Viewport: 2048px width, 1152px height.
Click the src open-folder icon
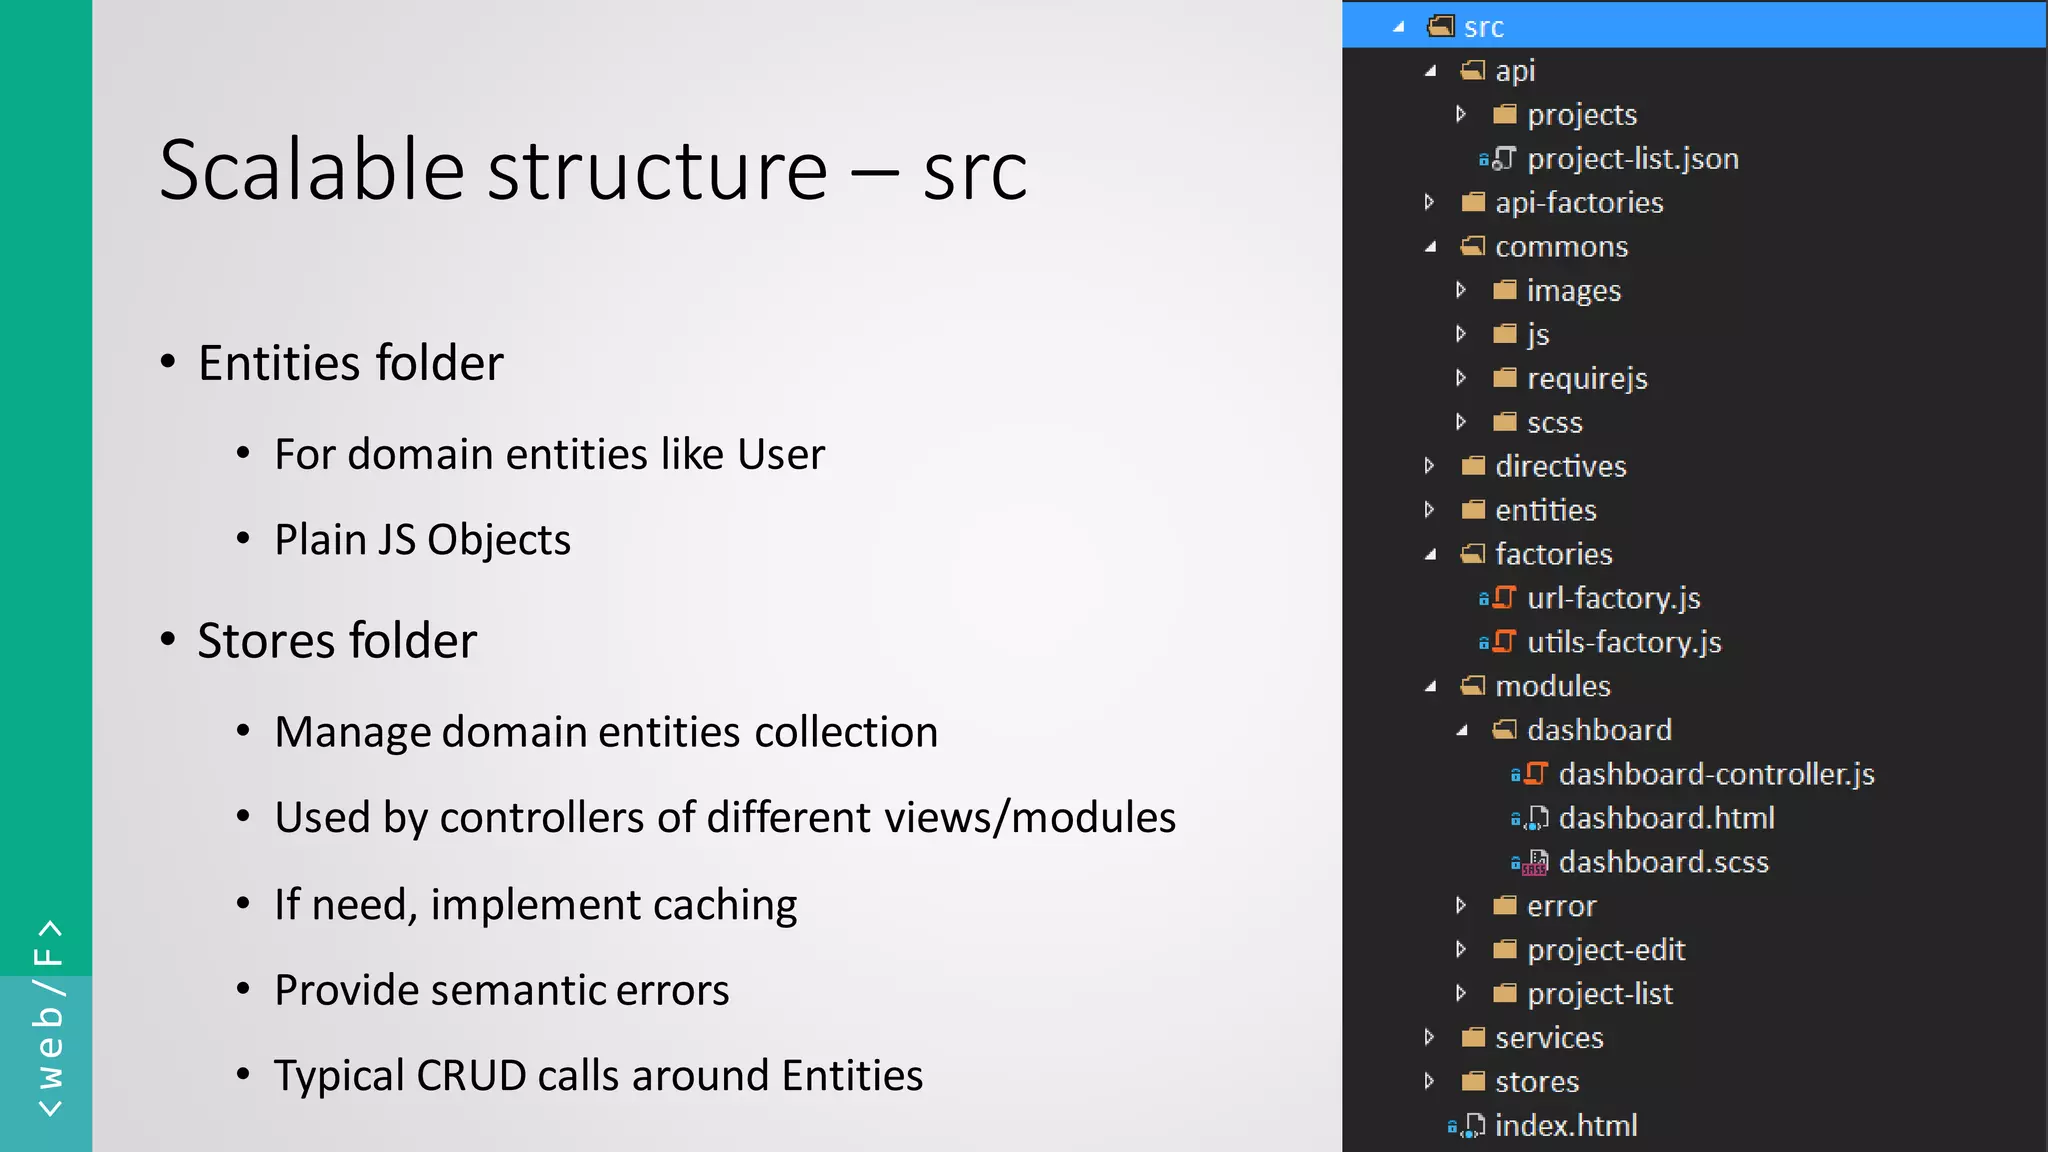click(1441, 26)
